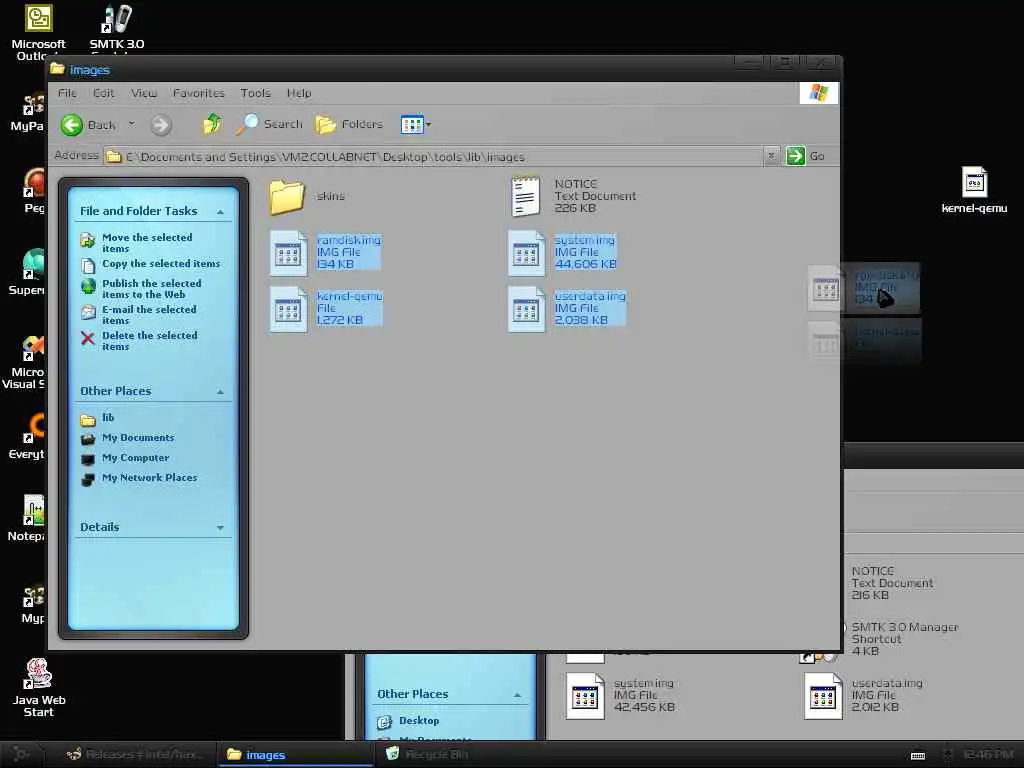Collapse the Other Places panel
1024x768 pixels.
[x=219, y=392]
